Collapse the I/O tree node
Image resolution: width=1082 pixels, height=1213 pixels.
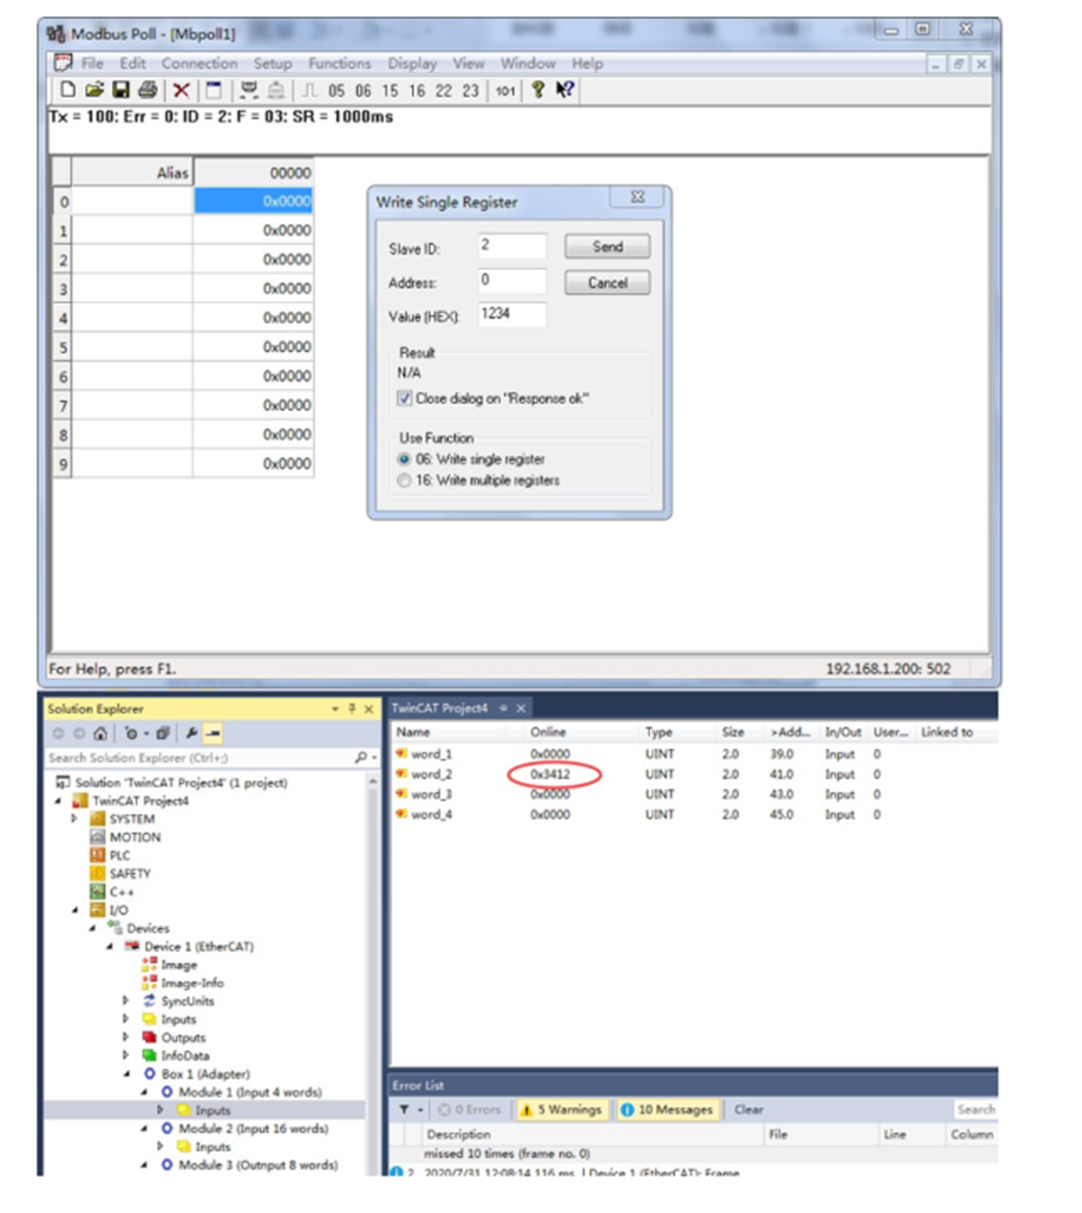point(75,910)
